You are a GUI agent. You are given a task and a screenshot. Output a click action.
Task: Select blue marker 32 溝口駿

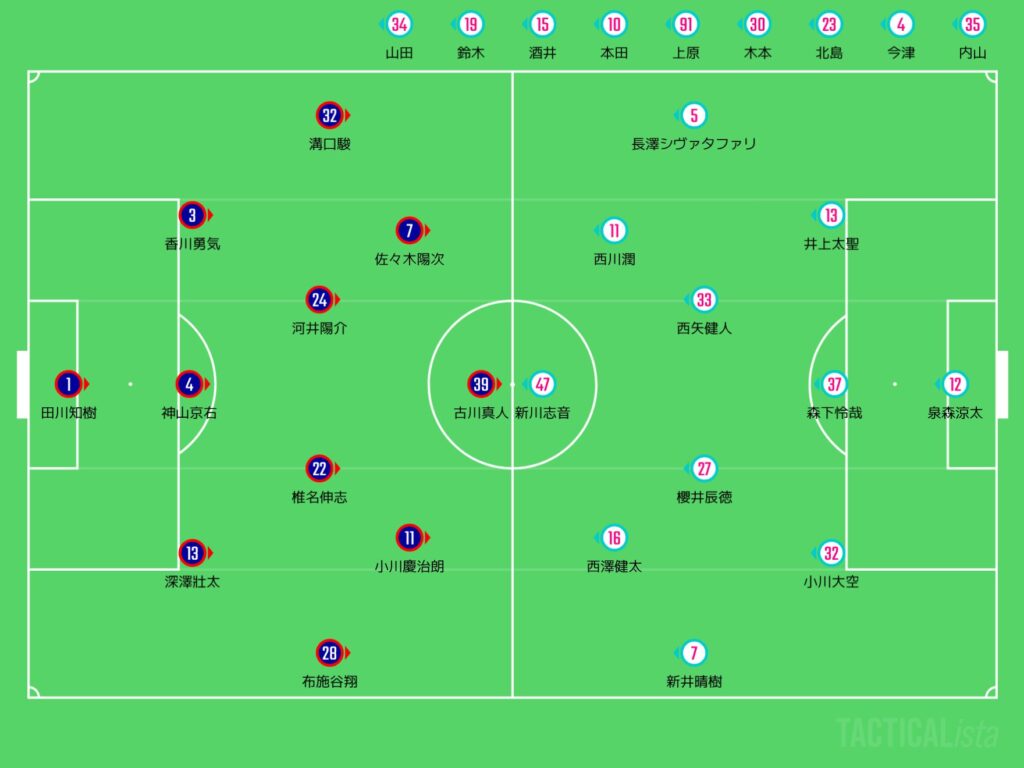click(329, 115)
